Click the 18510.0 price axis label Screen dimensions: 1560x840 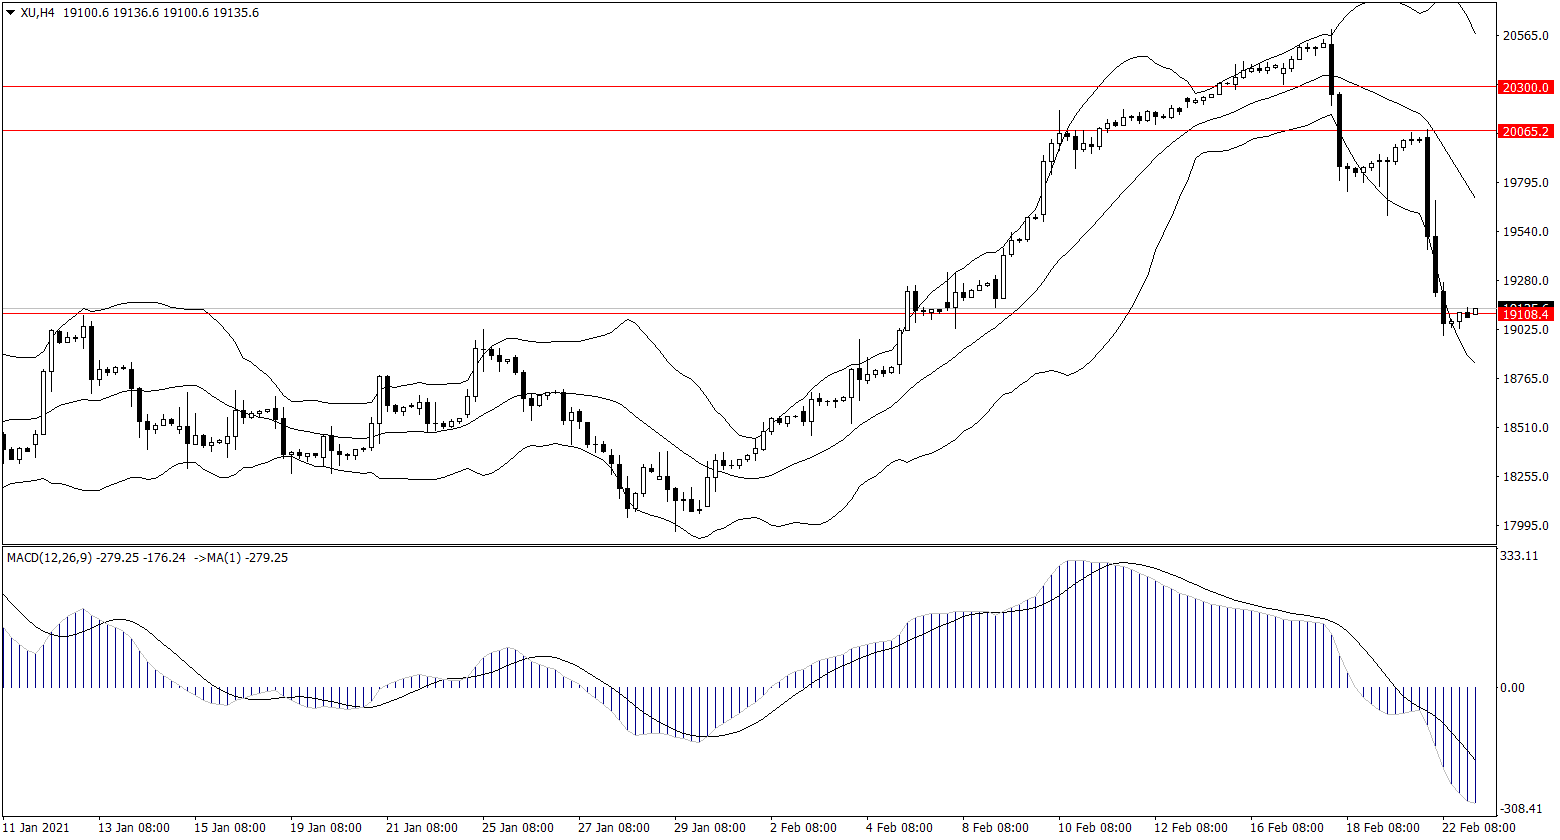point(1525,428)
